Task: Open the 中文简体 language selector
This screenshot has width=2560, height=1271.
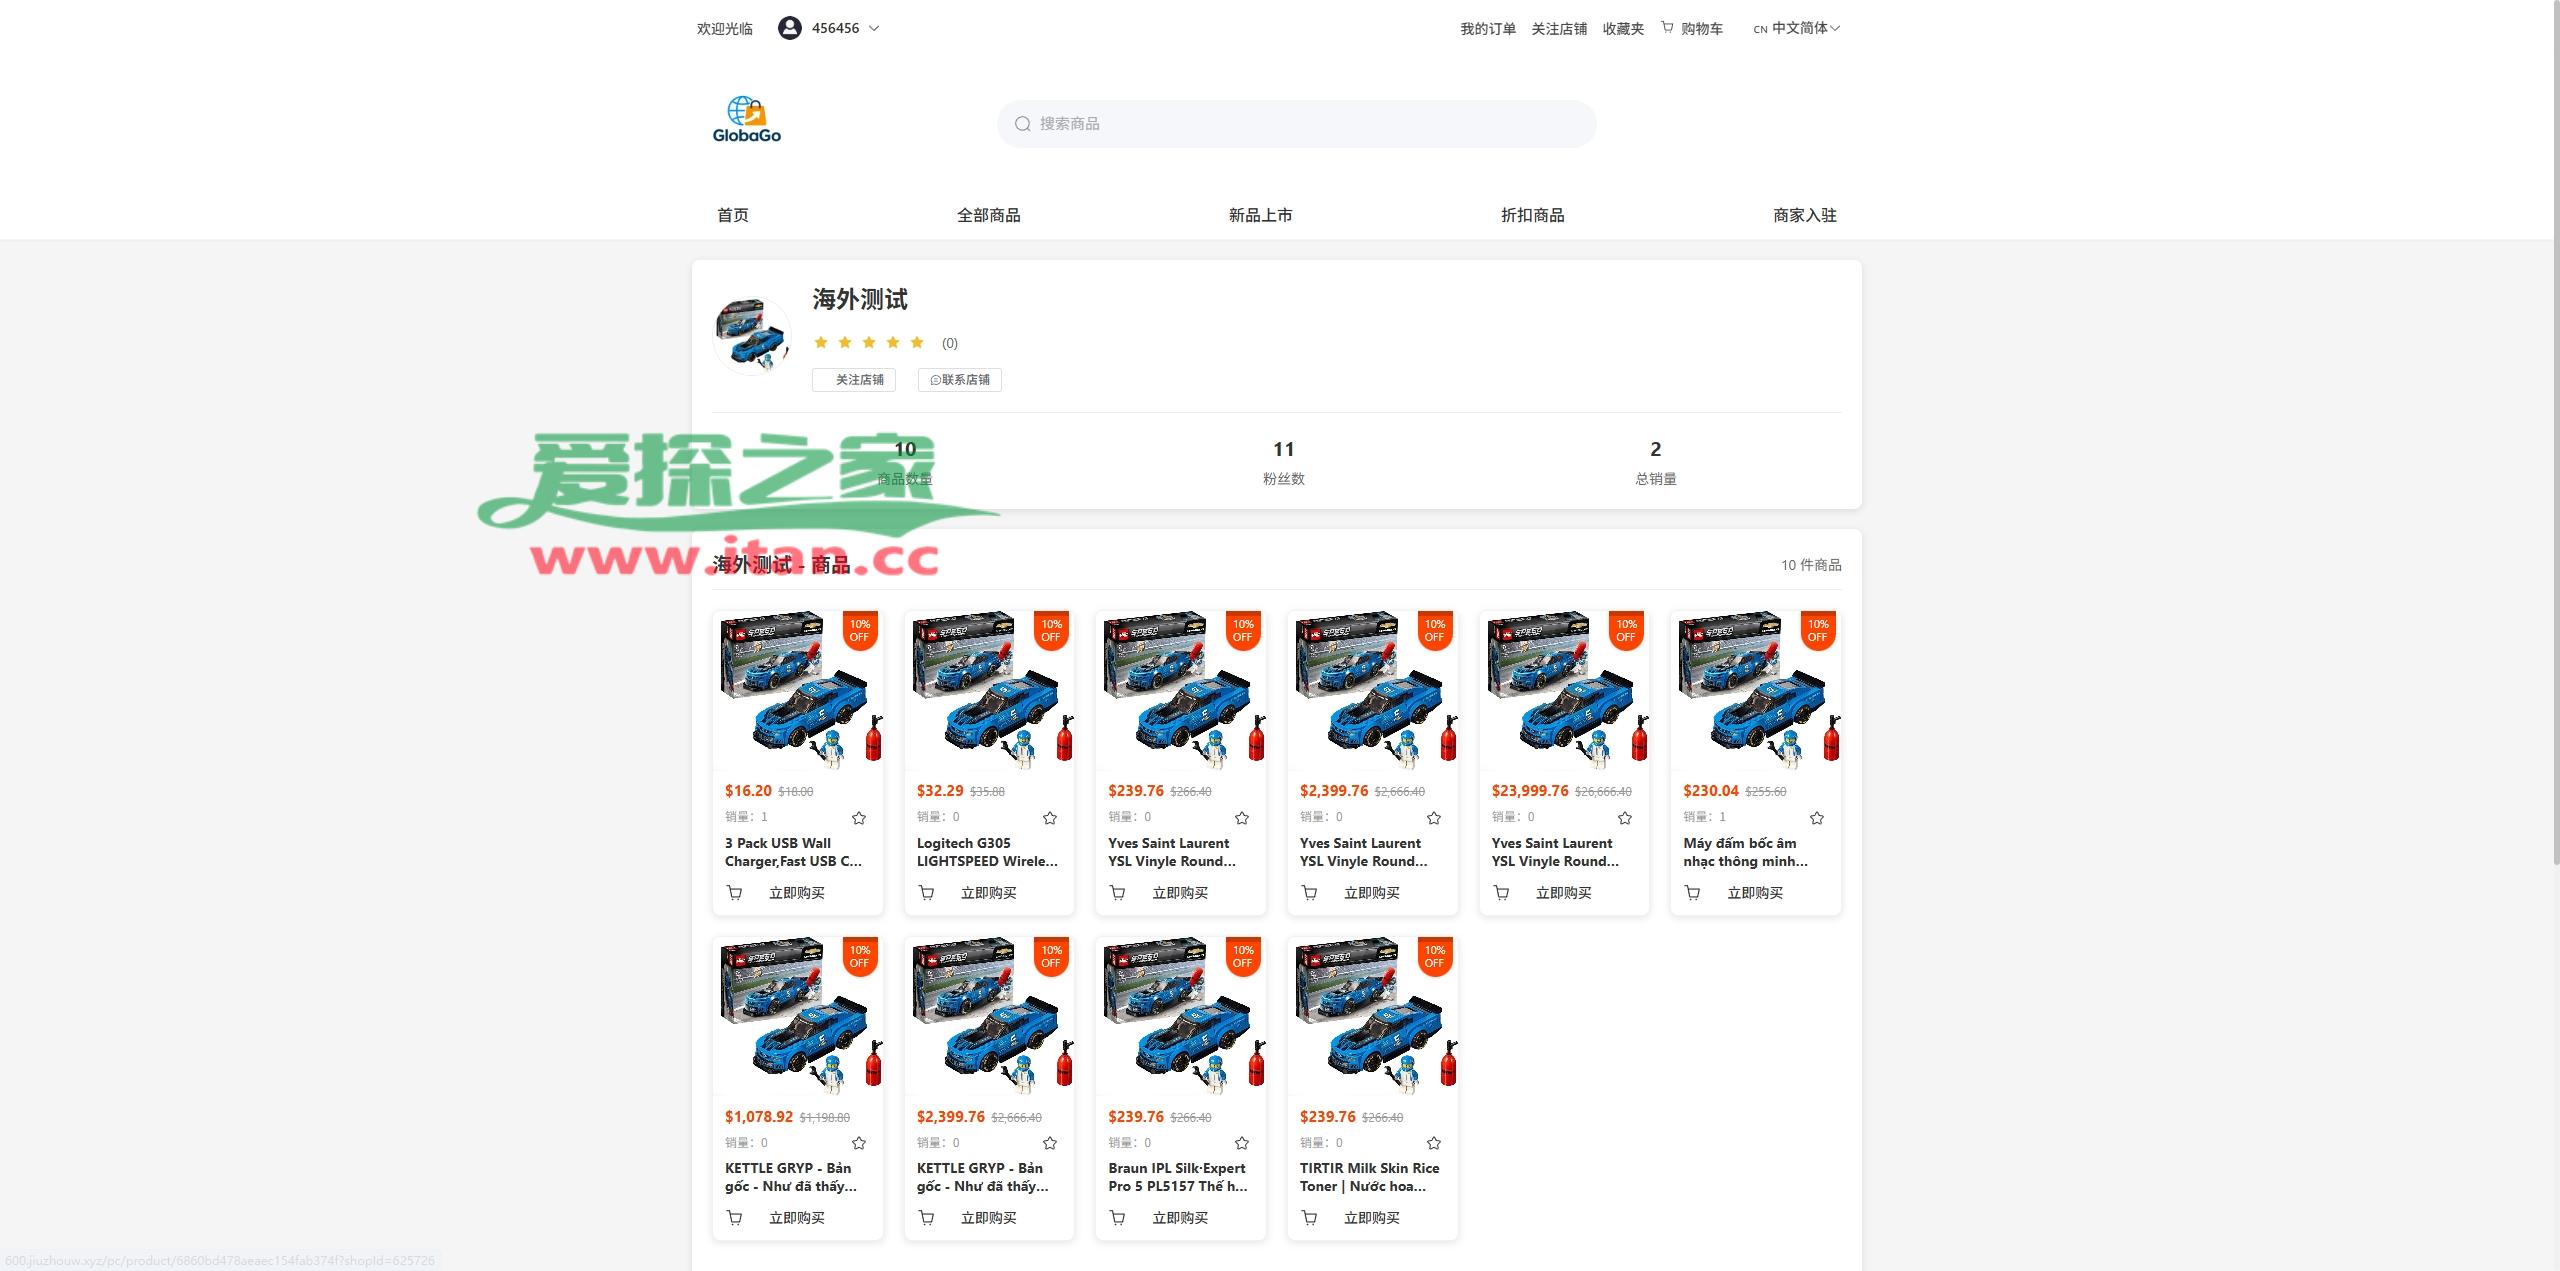Action: tap(1797, 28)
